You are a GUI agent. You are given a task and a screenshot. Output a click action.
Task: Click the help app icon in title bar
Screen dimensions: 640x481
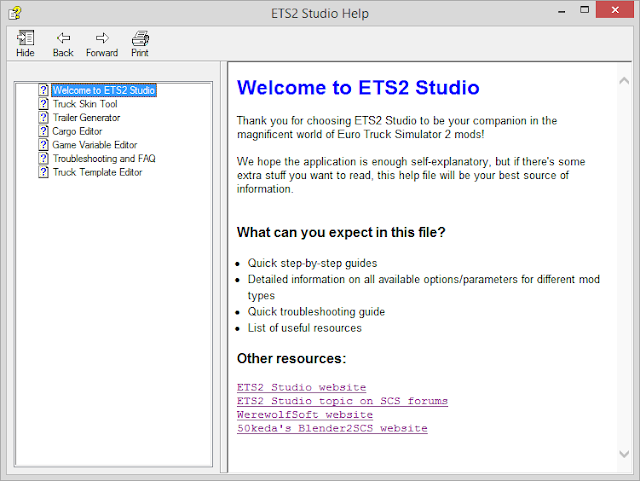click(15, 13)
